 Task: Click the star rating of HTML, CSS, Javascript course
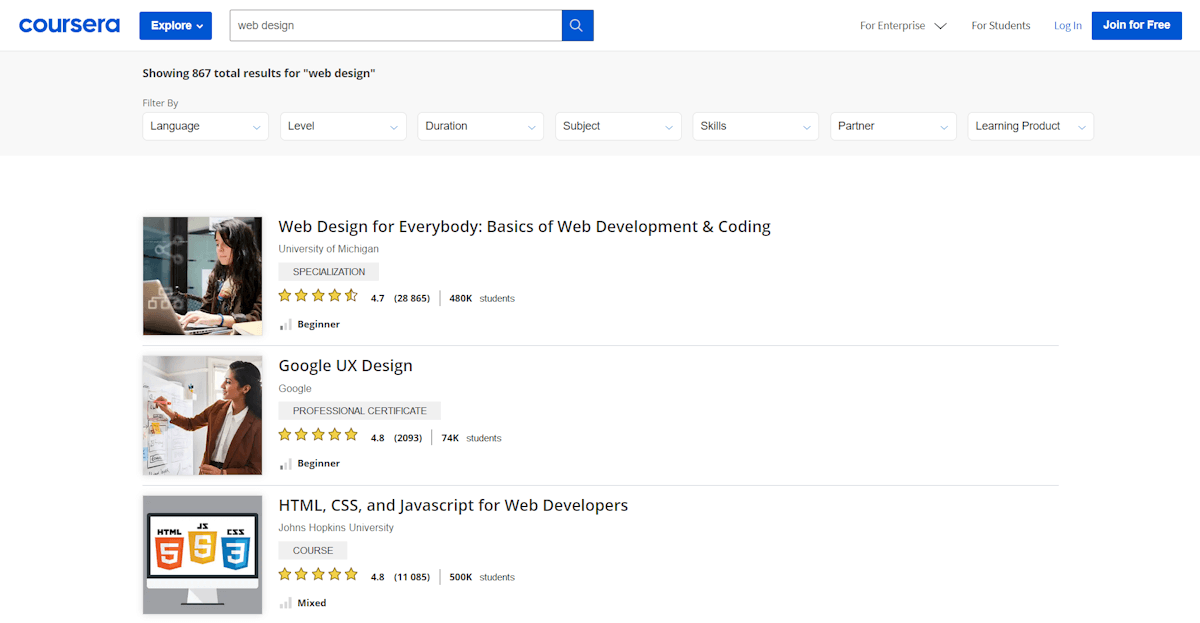pos(318,574)
